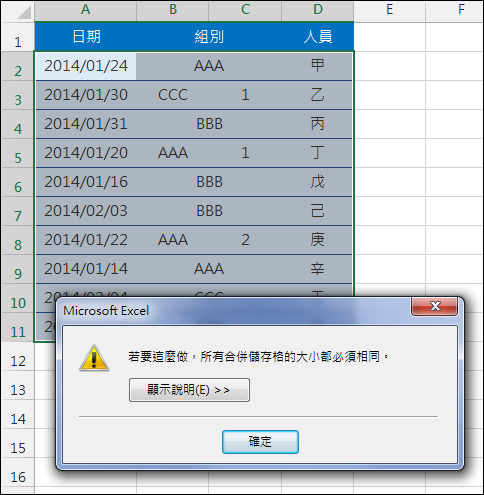The image size is (484, 495).
Task: Select row 11 header
Action: pos(18,327)
